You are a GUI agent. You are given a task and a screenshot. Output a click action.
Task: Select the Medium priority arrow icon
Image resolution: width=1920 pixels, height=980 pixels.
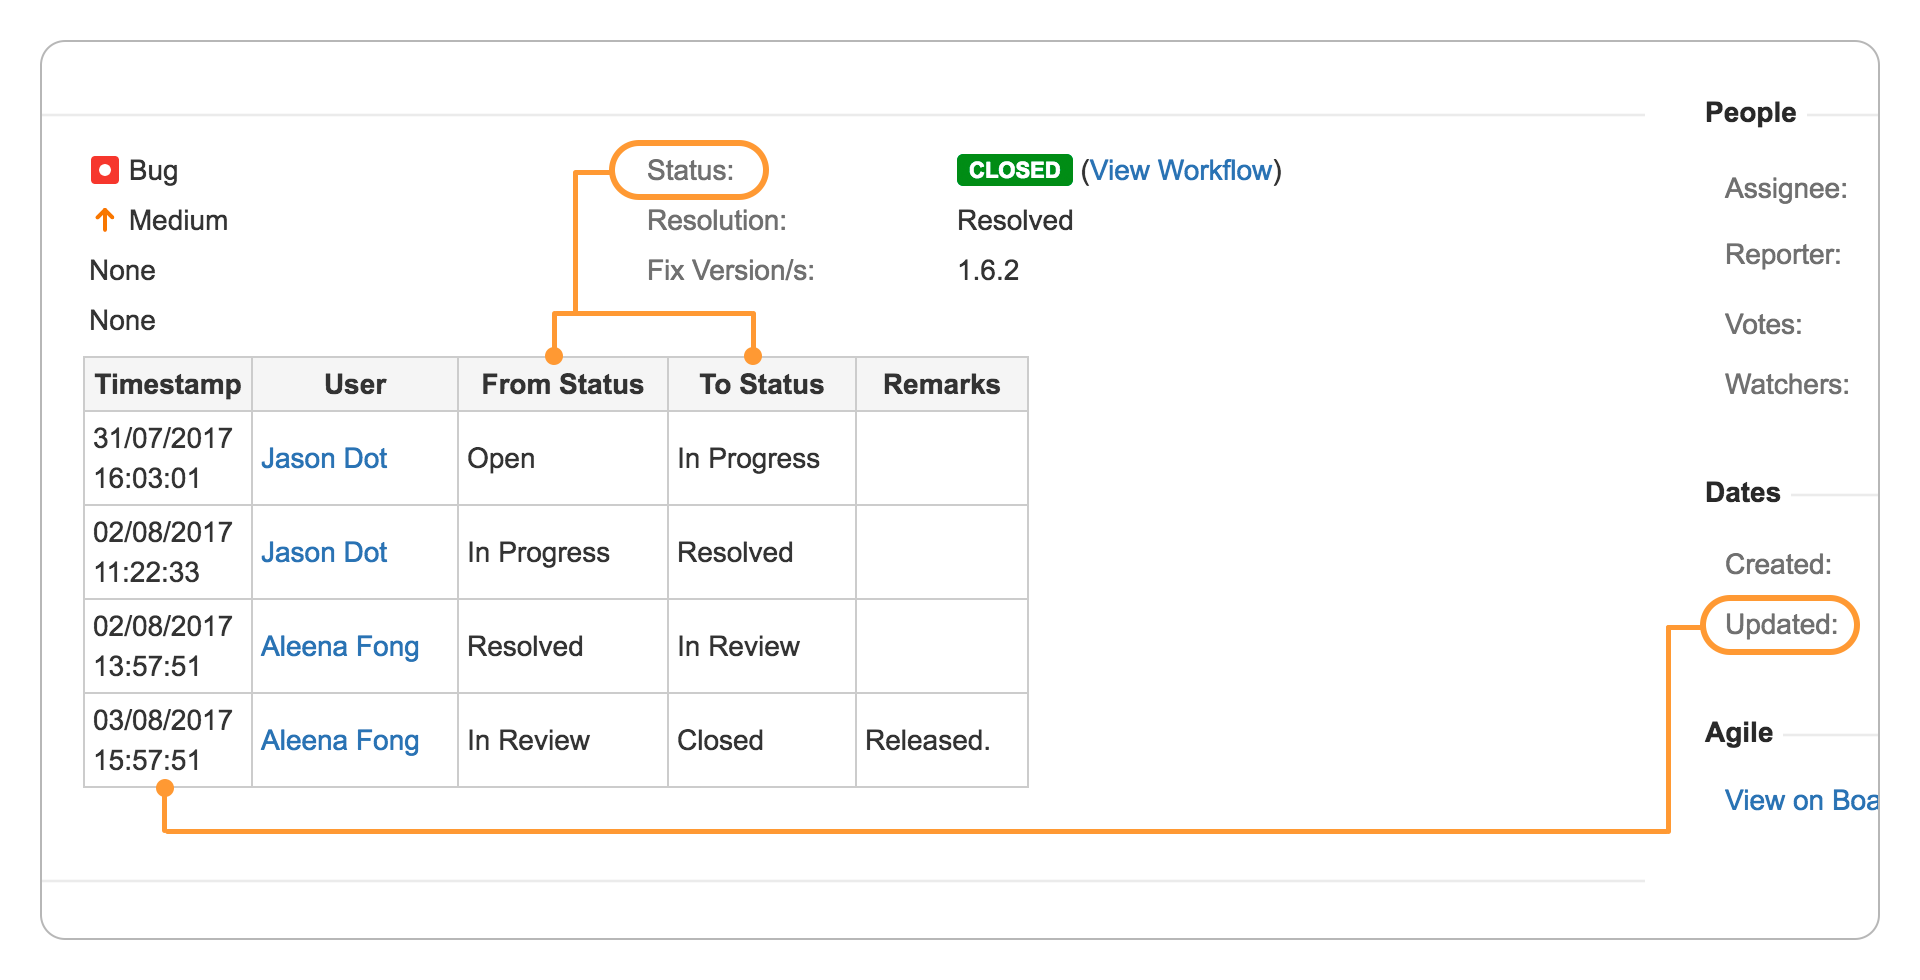104,220
